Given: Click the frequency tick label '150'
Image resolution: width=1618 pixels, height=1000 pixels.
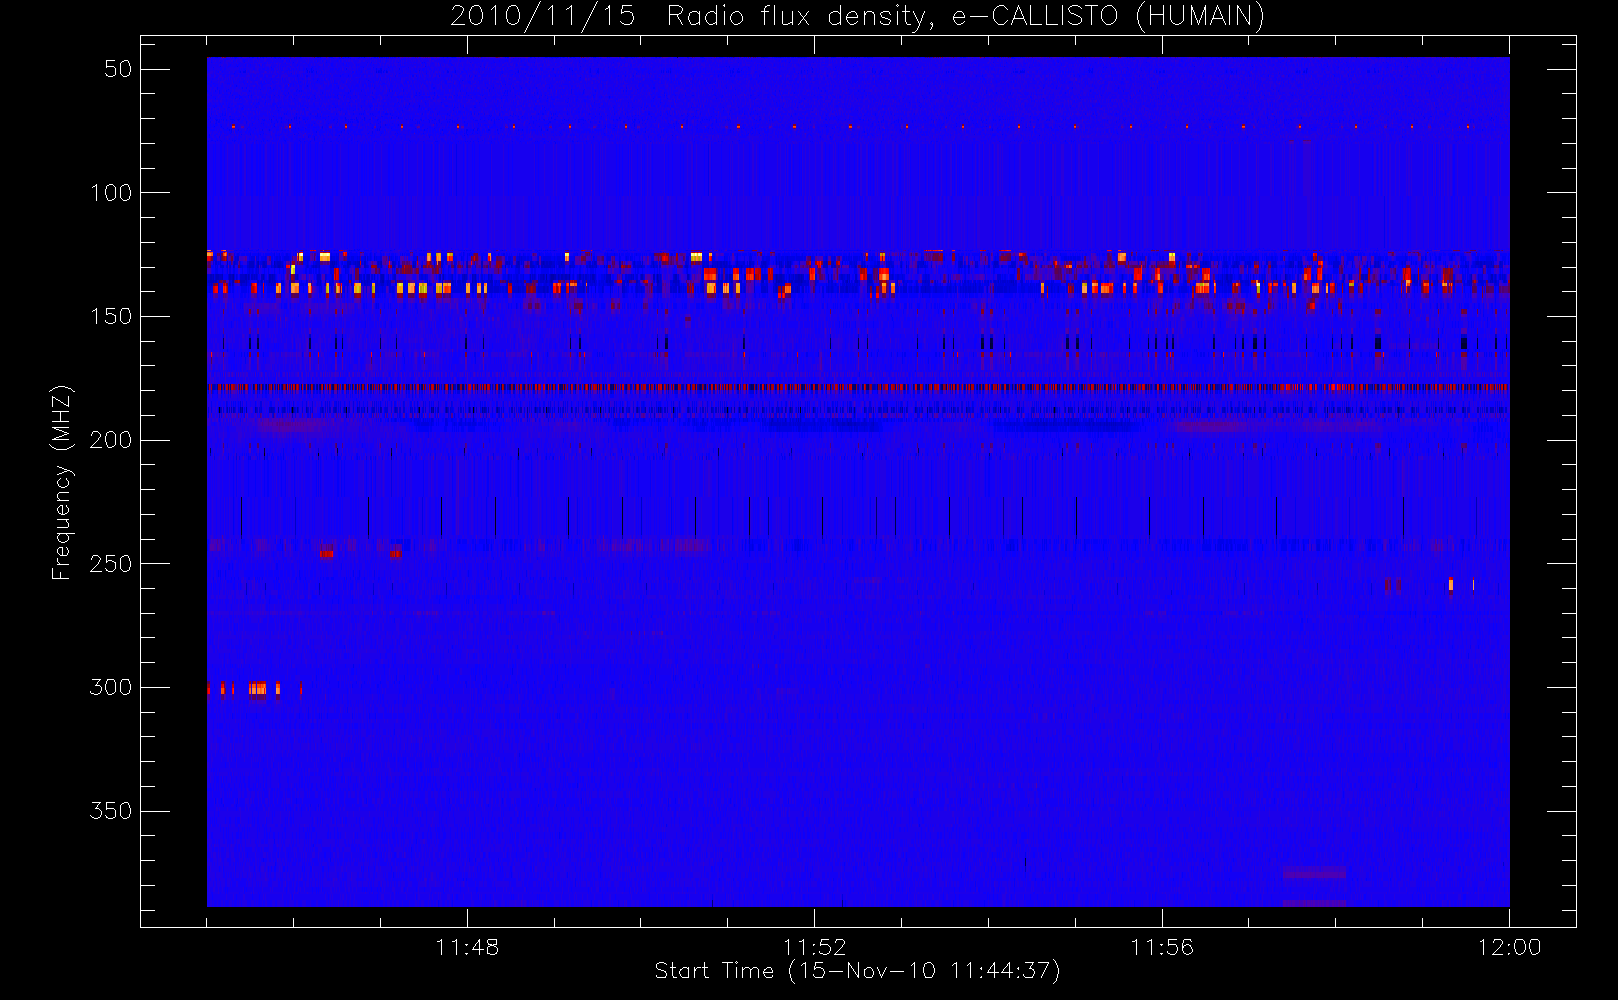Looking at the screenshot, I should [111, 317].
